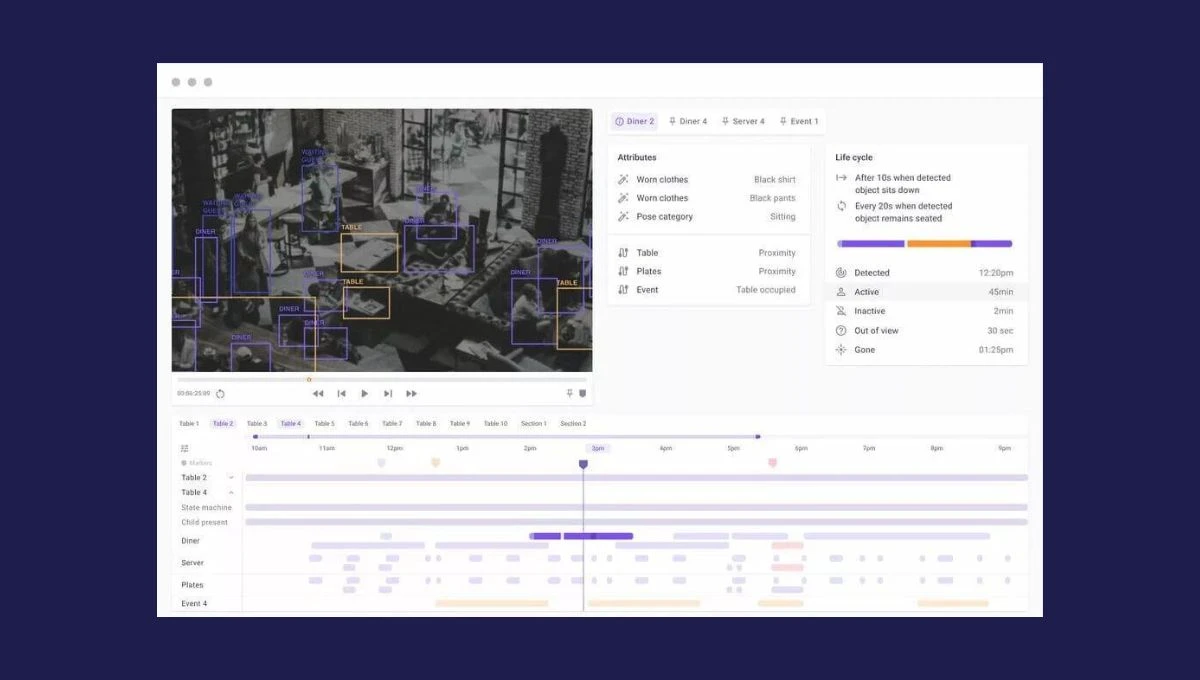Click the Out of view question icon
This screenshot has height=680, width=1200.
coord(841,331)
